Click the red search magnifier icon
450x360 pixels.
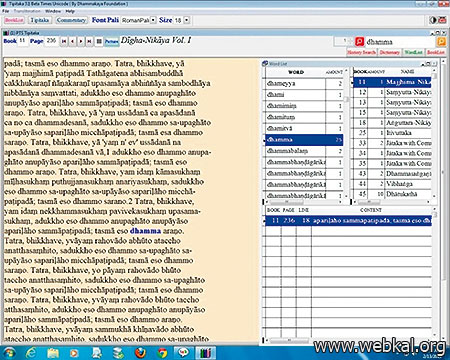(x=359, y=42)
